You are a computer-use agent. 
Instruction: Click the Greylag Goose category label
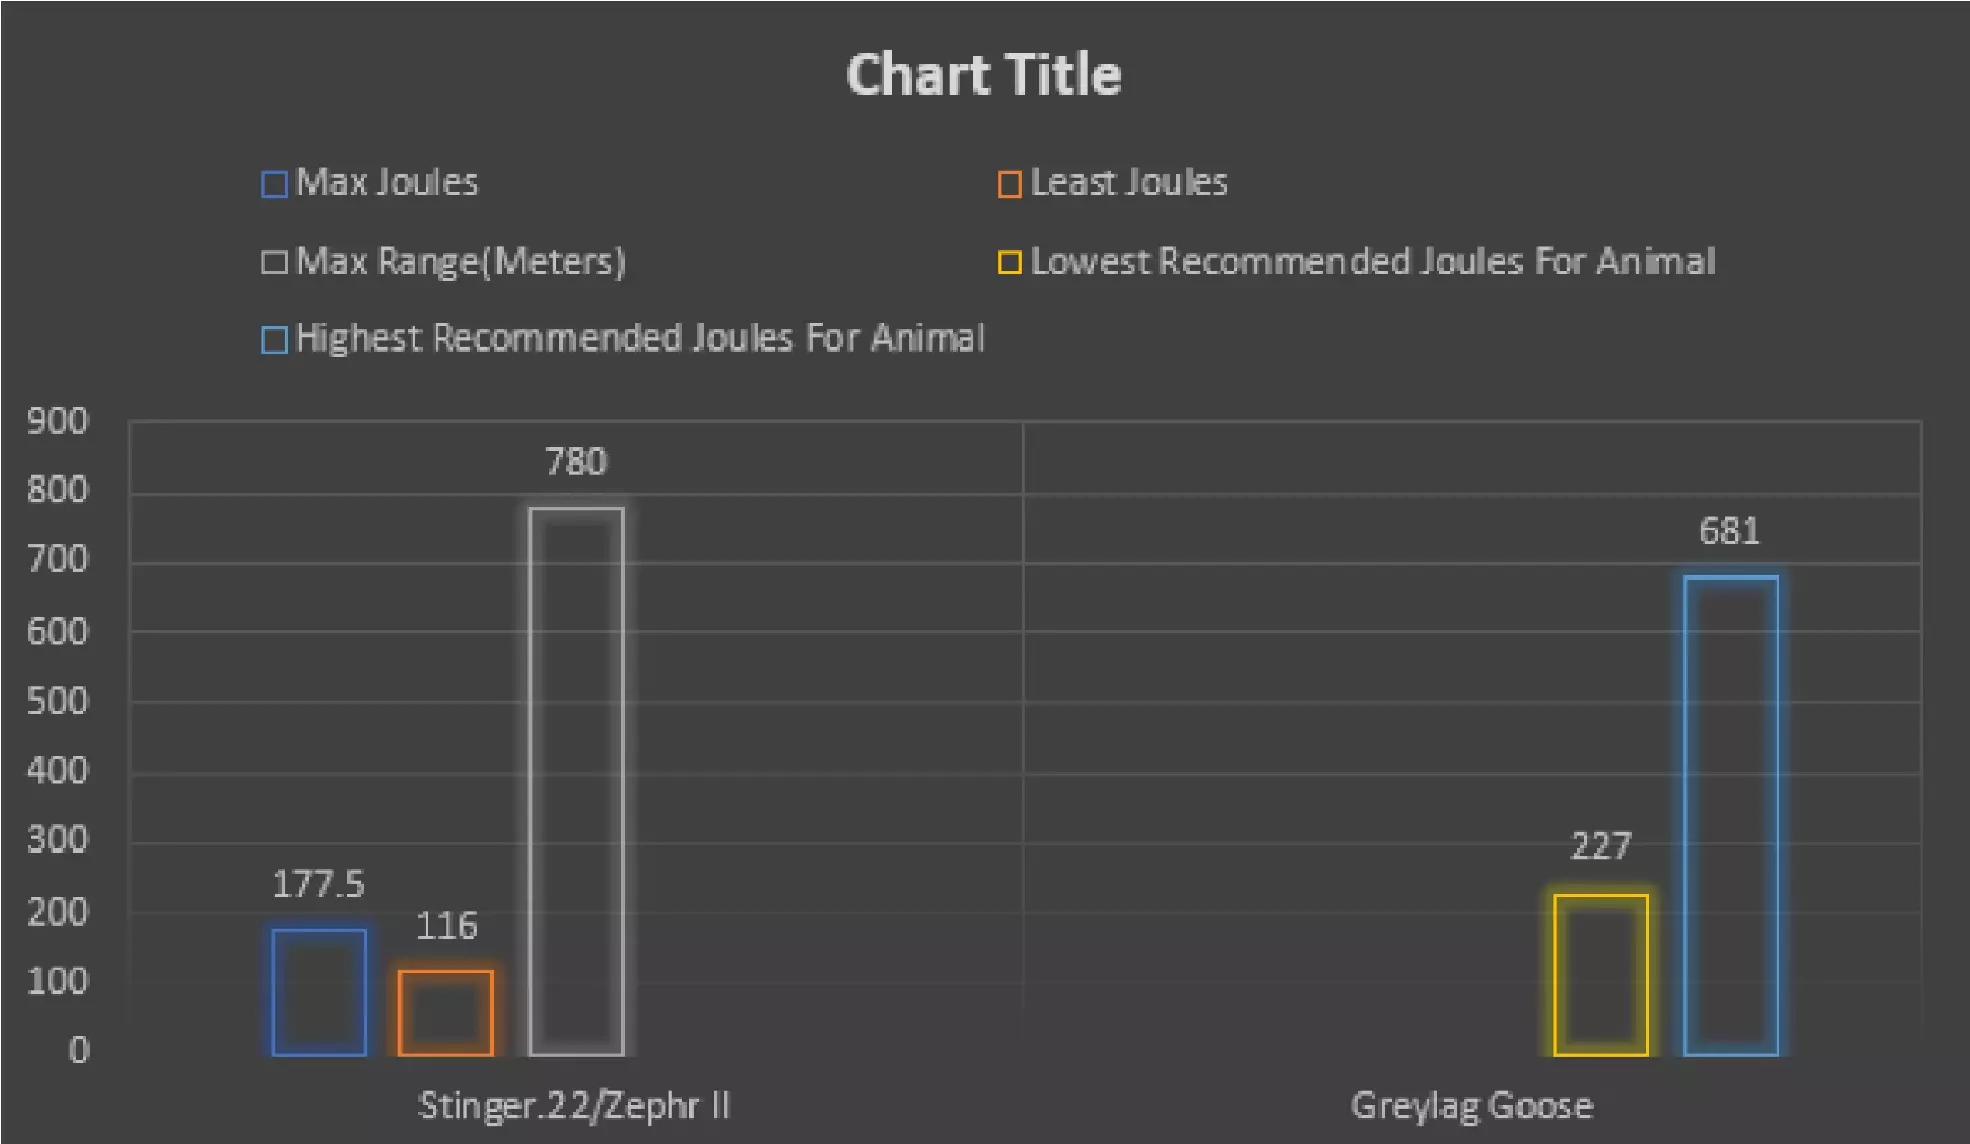(1471, 1106)
